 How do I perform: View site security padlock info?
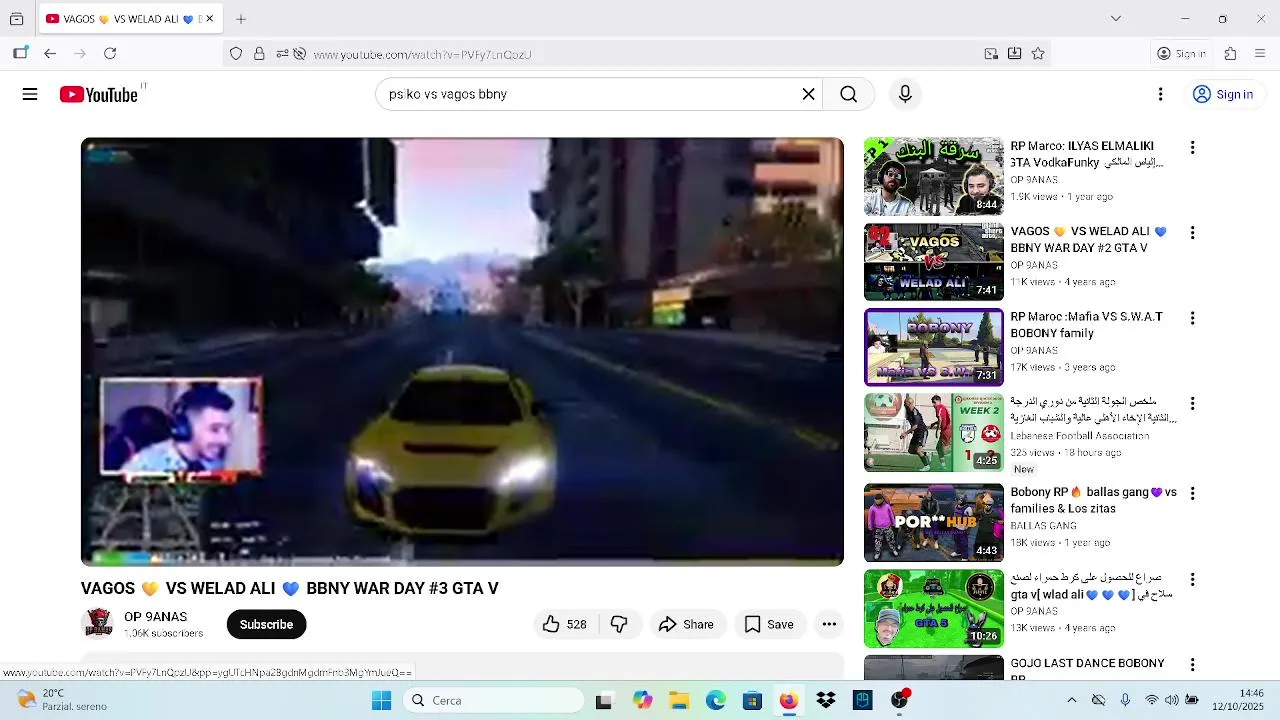click(x=259, y=54)
